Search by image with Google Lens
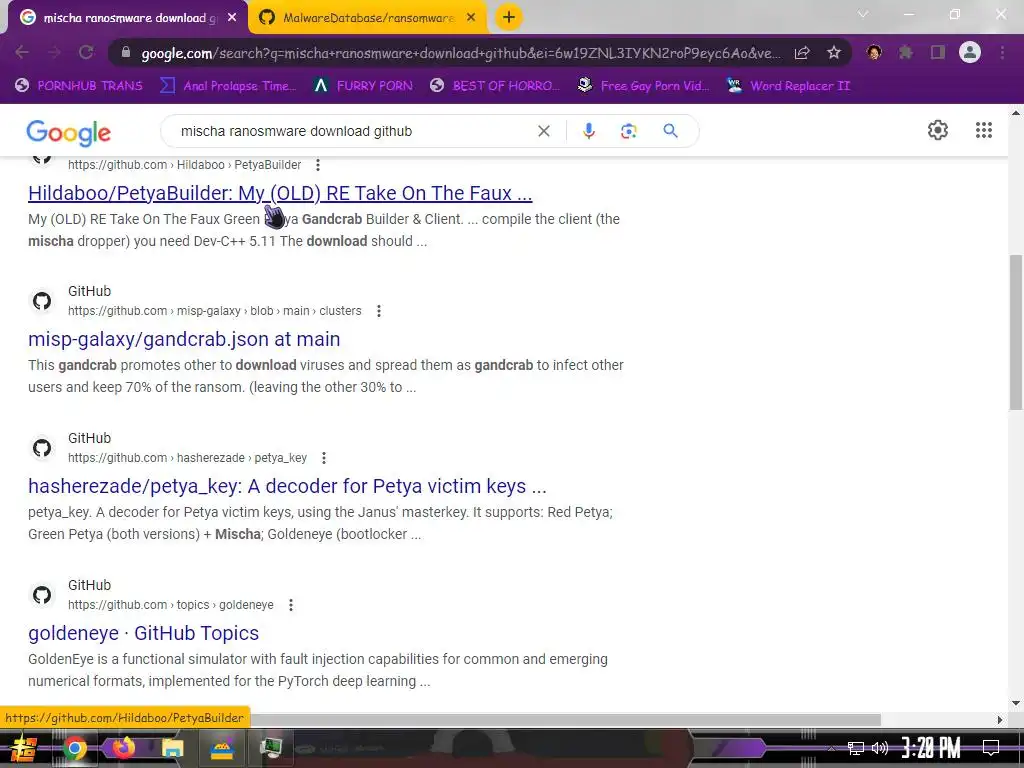This screenshot has width=1024, height=768. (x=628, y=131)
